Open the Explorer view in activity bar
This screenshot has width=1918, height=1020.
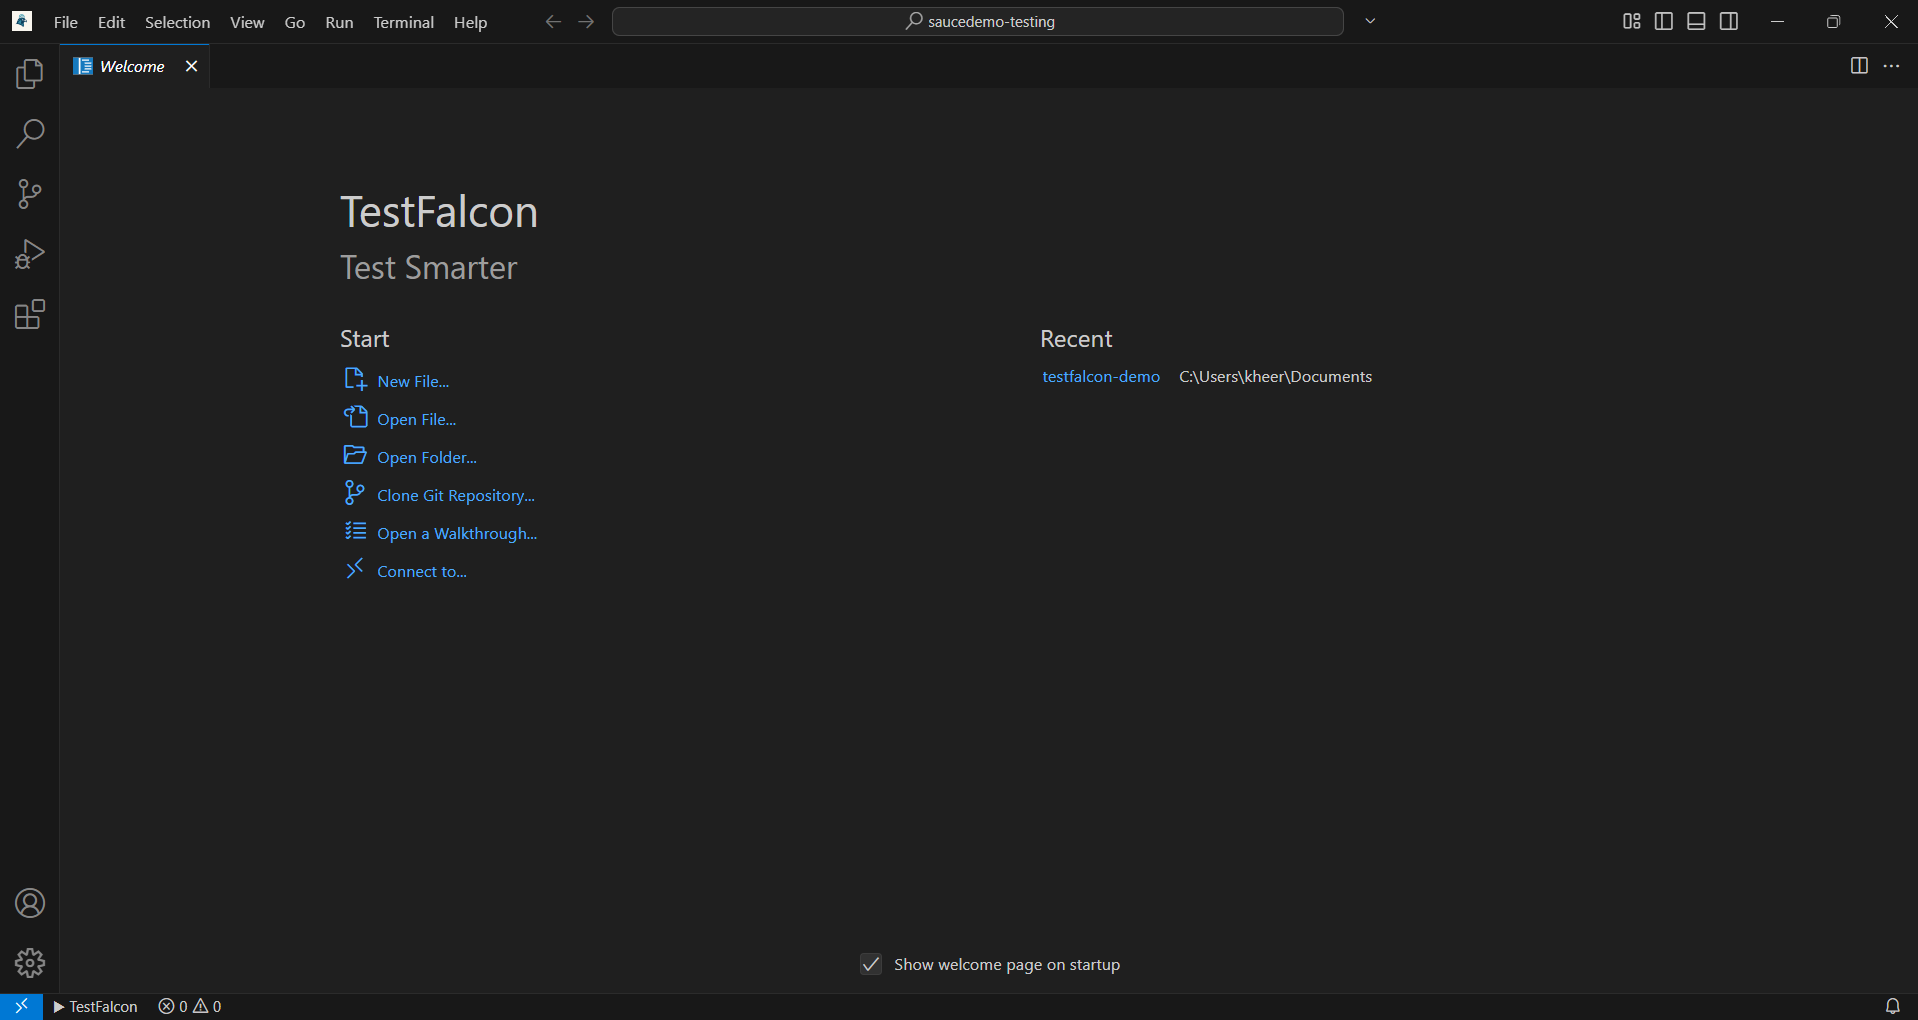click(30, 73)
